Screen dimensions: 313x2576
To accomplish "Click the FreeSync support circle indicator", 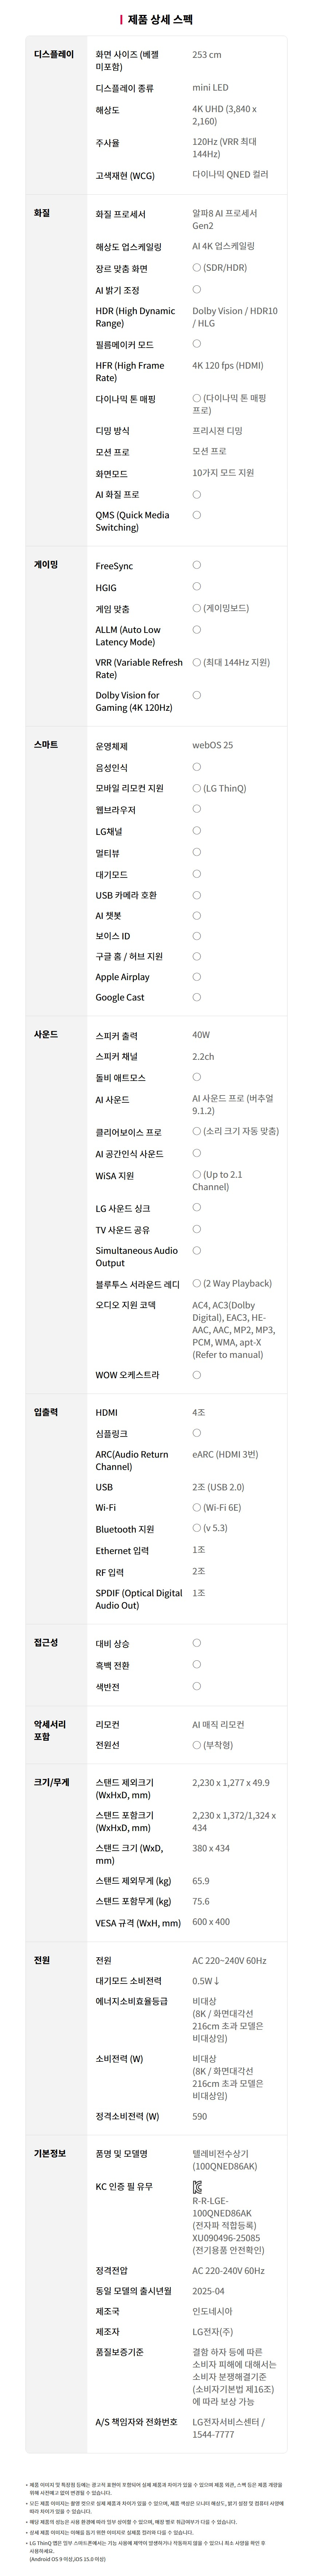I will pos(196,565).
